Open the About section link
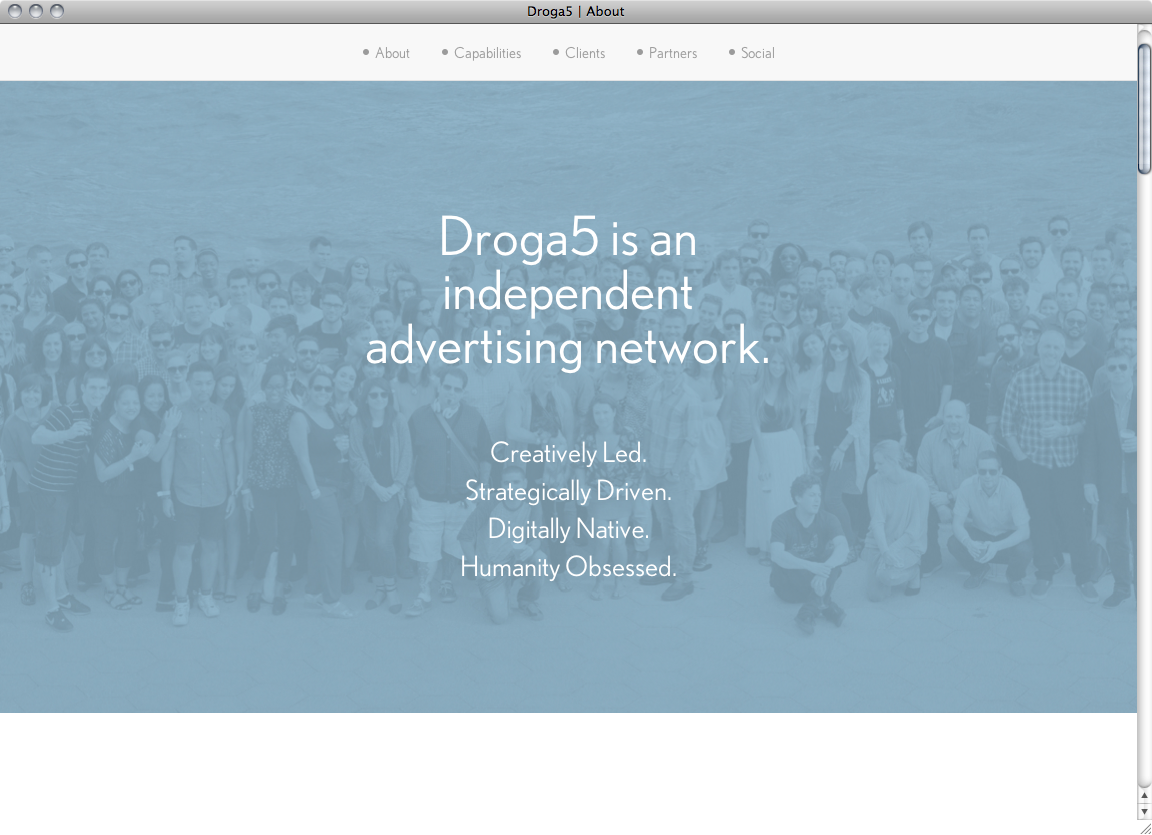The height and width of the screenshot is (835, 1152). (392, 53)
